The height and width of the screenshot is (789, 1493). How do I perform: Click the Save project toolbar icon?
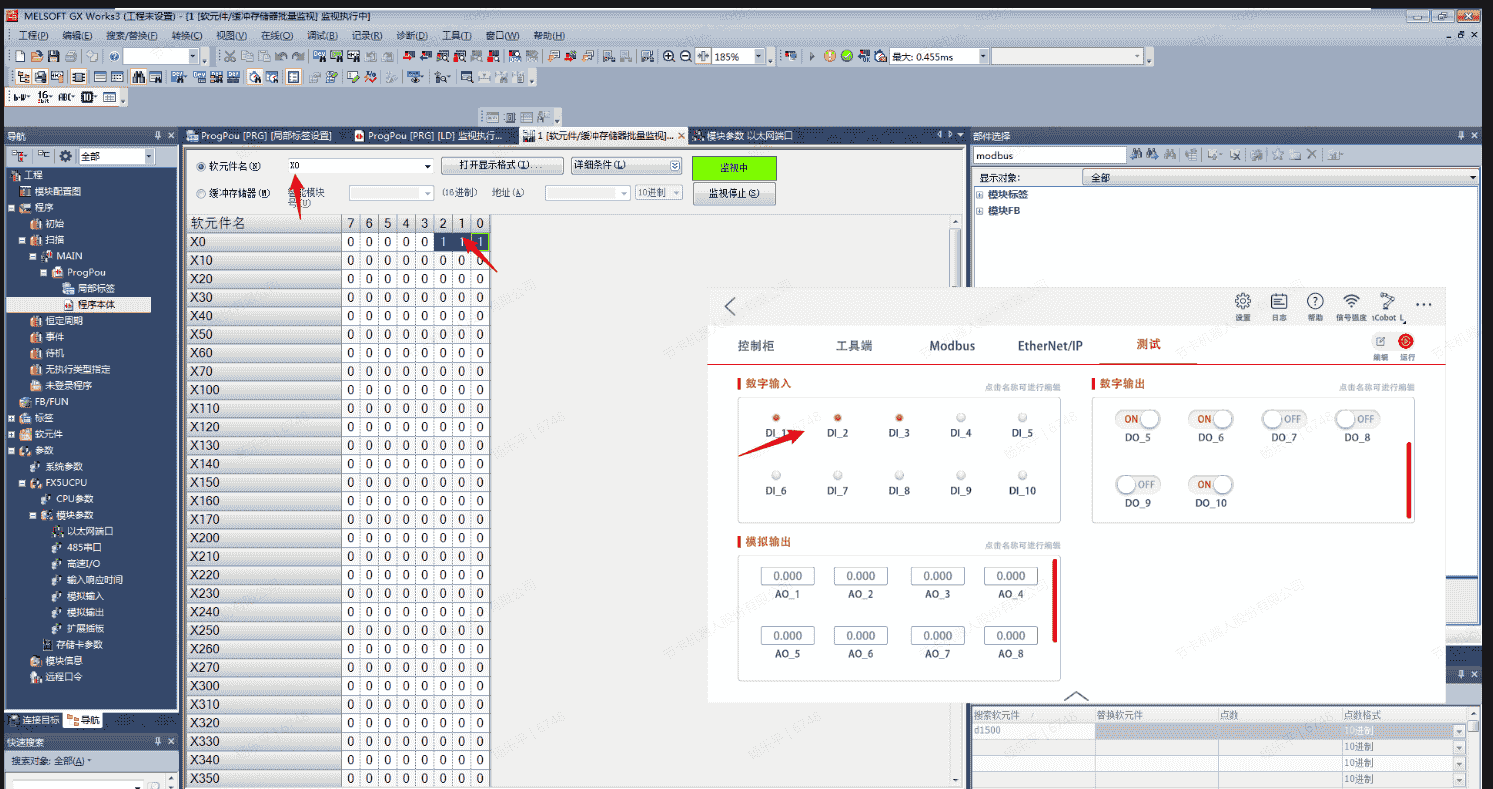(55, 57)
